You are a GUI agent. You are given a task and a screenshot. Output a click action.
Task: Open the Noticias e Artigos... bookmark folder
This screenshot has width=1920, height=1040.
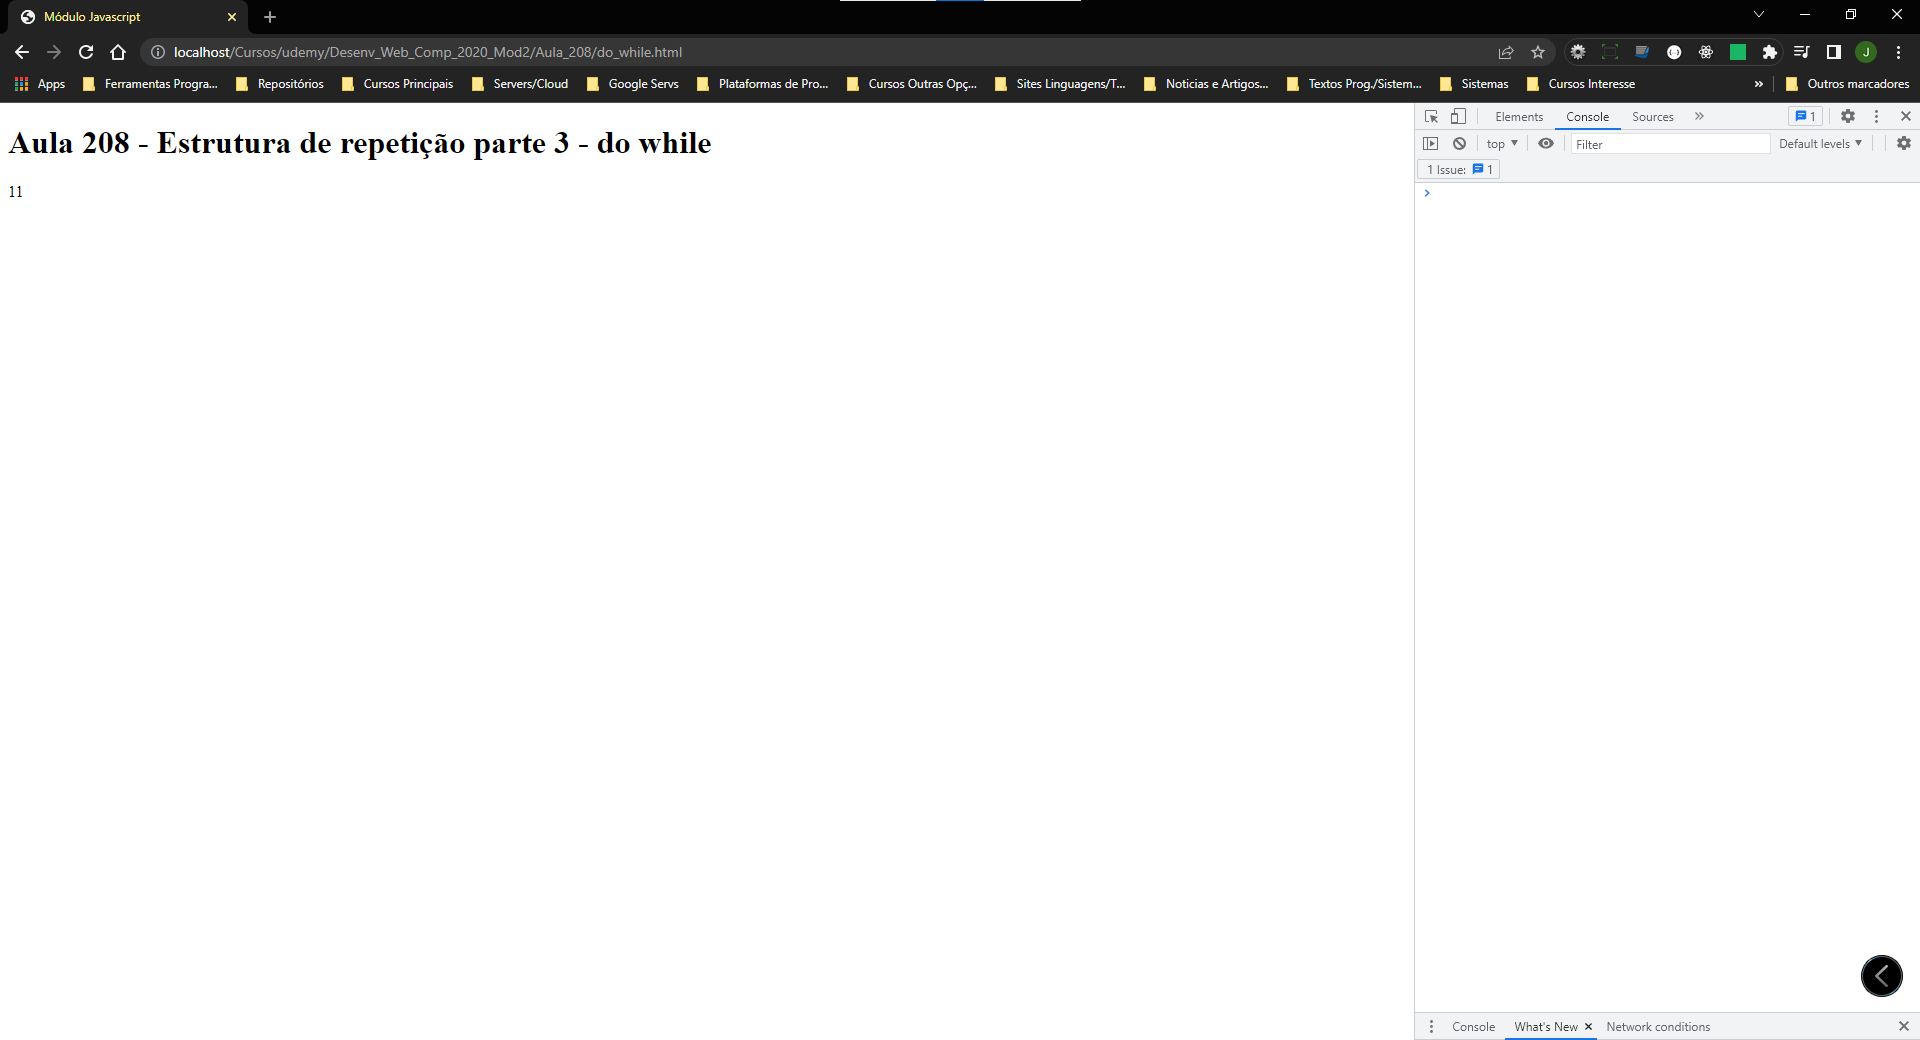[1206, 84]
